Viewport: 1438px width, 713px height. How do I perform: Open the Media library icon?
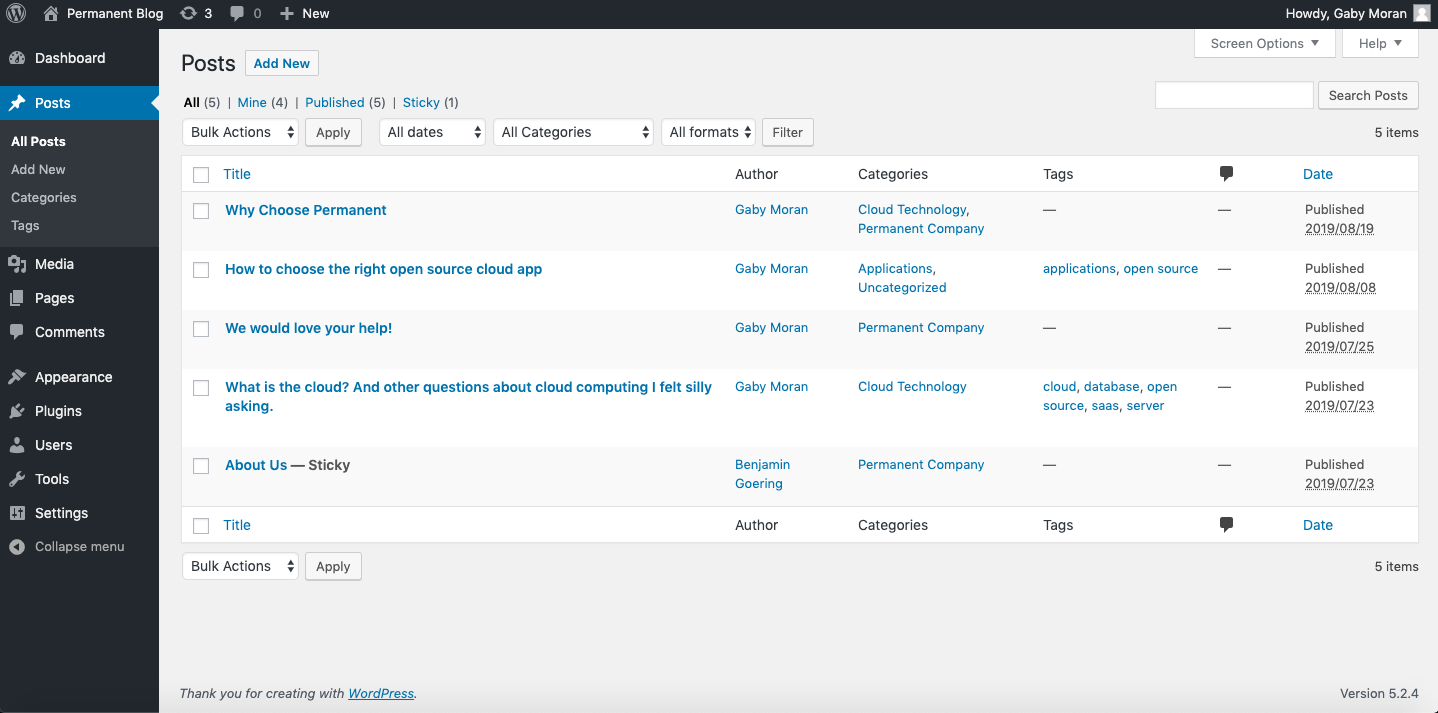click(17, 264)
